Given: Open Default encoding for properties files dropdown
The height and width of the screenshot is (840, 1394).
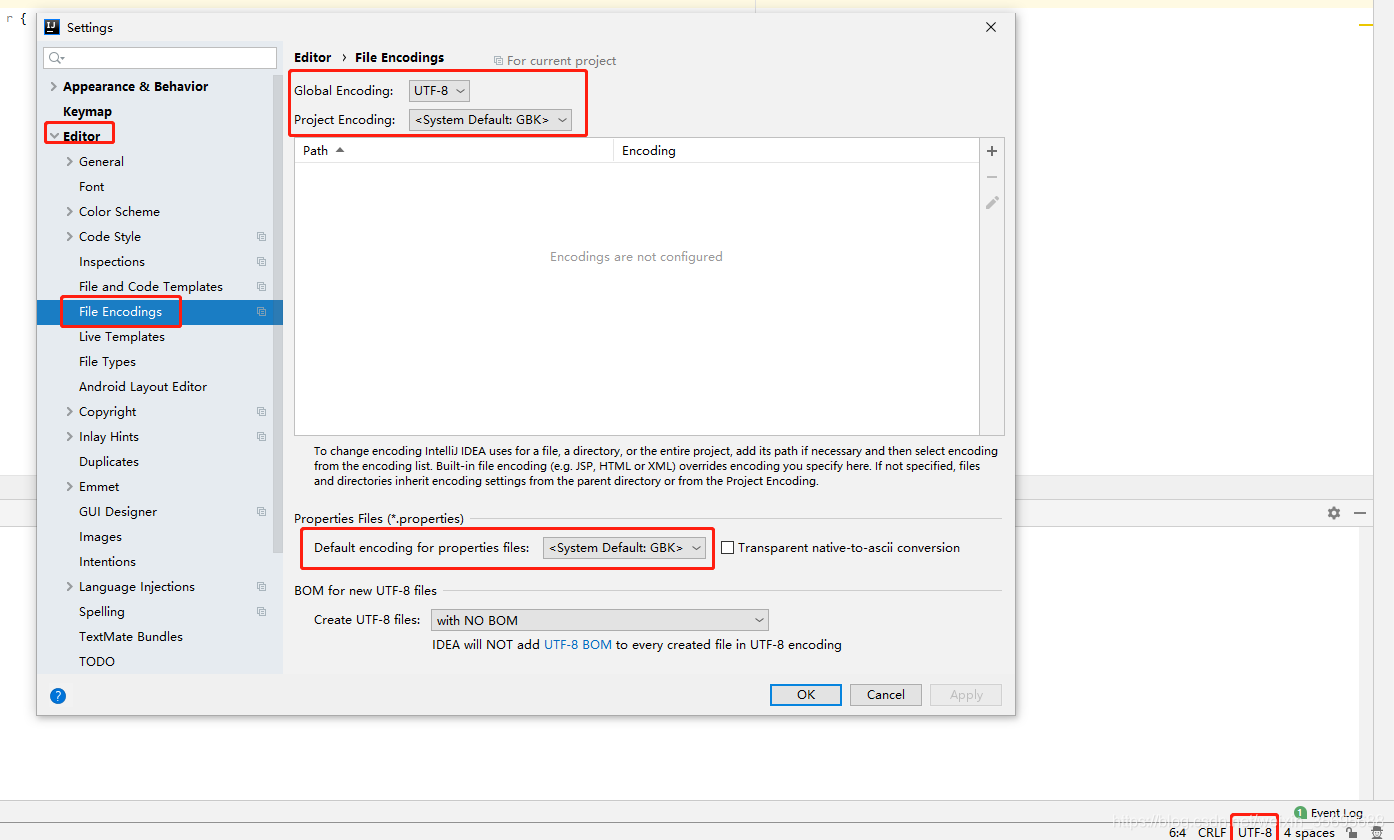Looking at the screenshot, I should click(624, 548).
